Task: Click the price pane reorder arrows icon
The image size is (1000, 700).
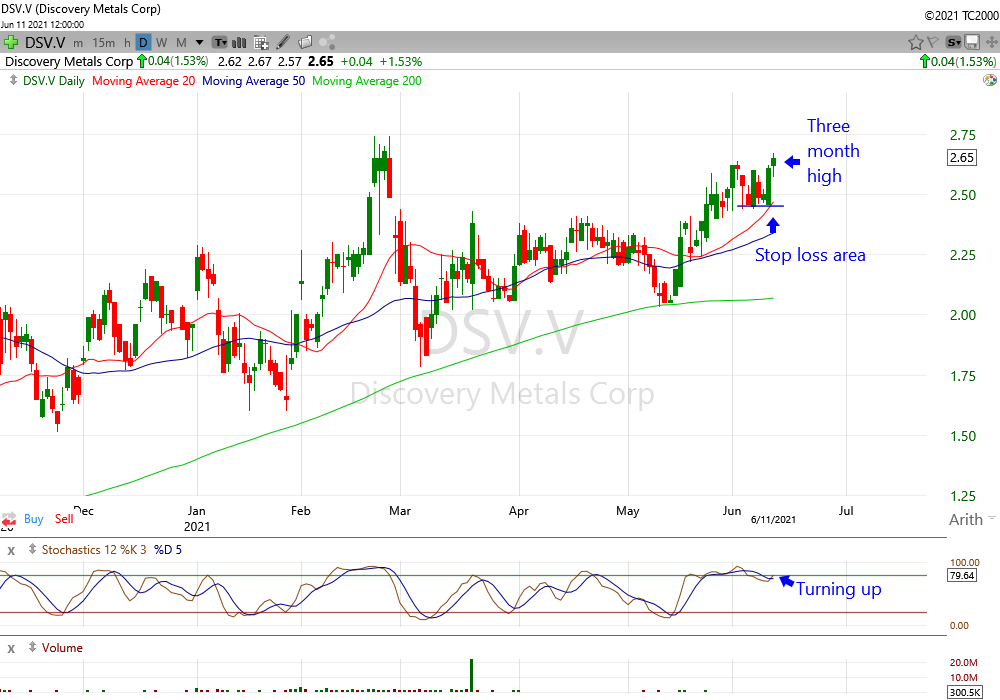Action: coord(13,80)
